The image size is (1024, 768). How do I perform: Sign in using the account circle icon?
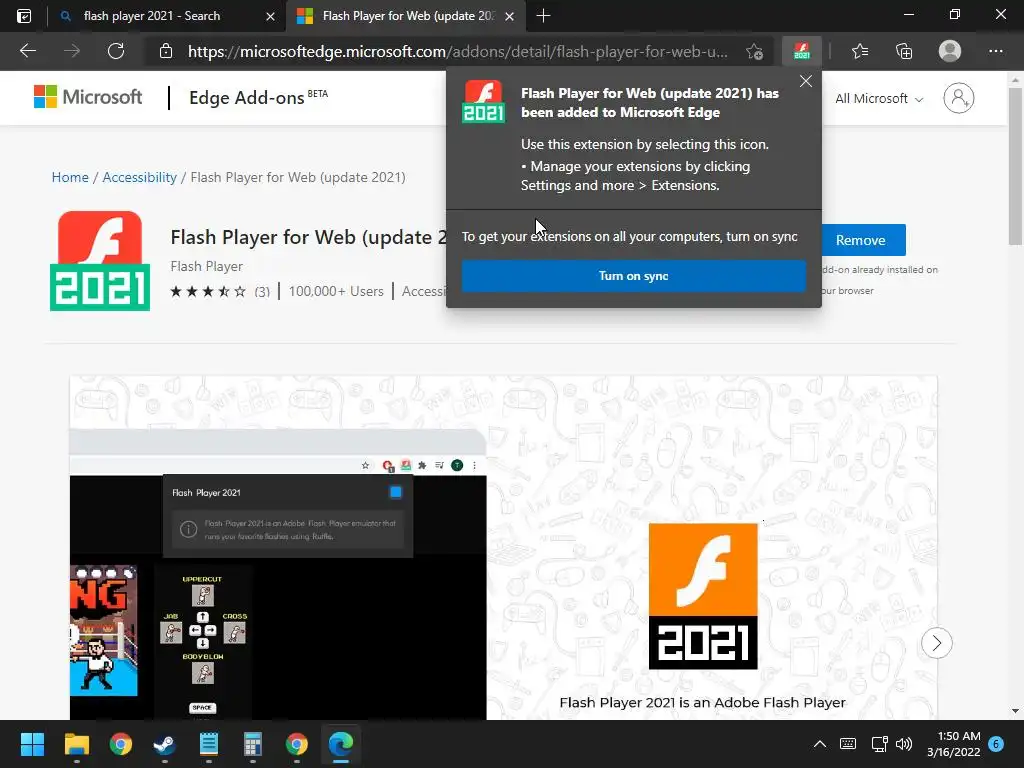point(958,98)
